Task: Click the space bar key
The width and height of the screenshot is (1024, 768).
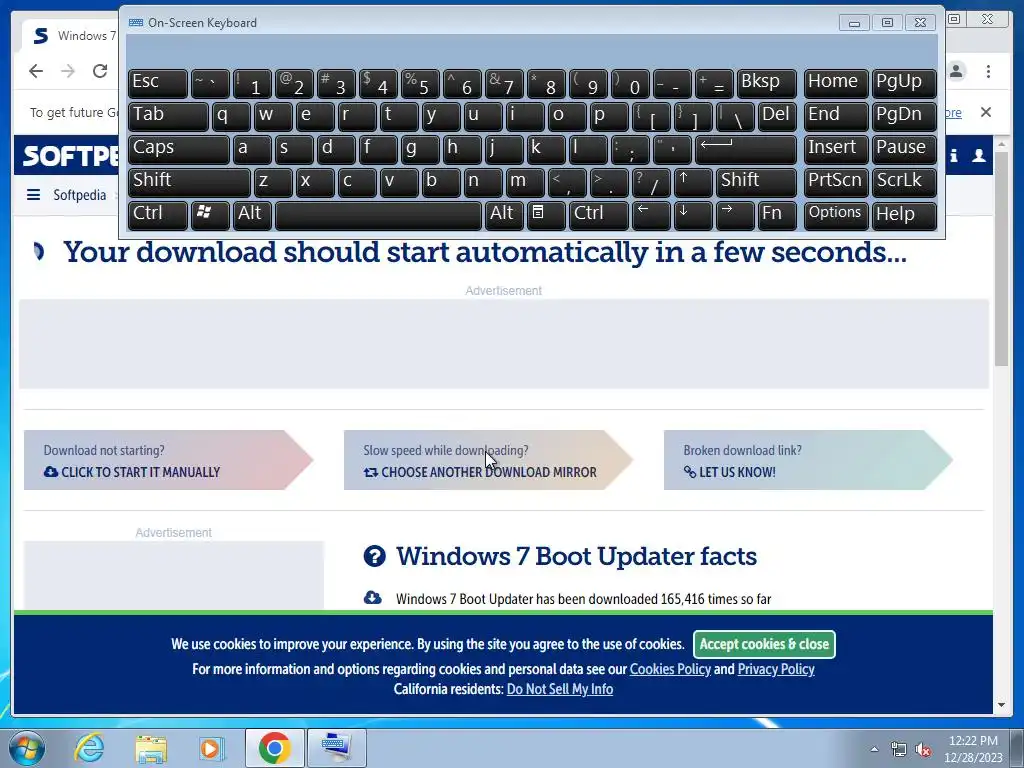Action: point(378,215)
